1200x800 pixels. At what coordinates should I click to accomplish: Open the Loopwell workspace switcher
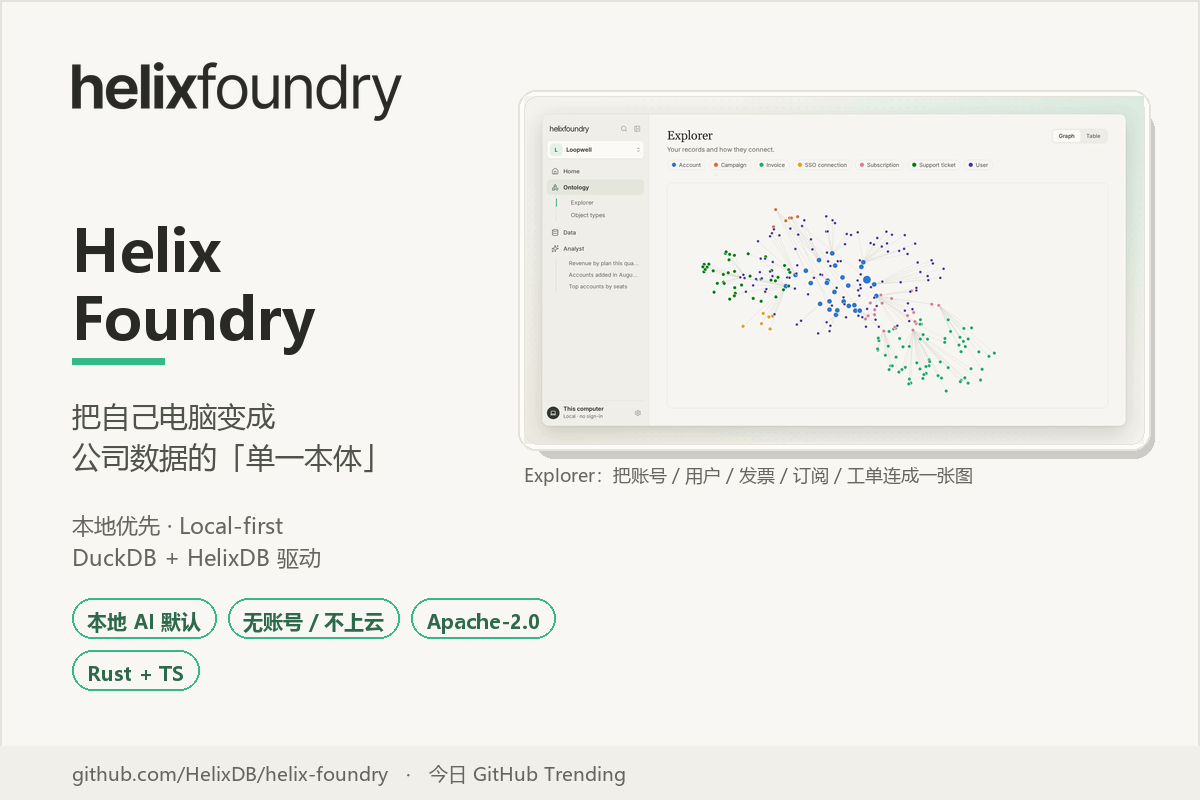point(596,149)
